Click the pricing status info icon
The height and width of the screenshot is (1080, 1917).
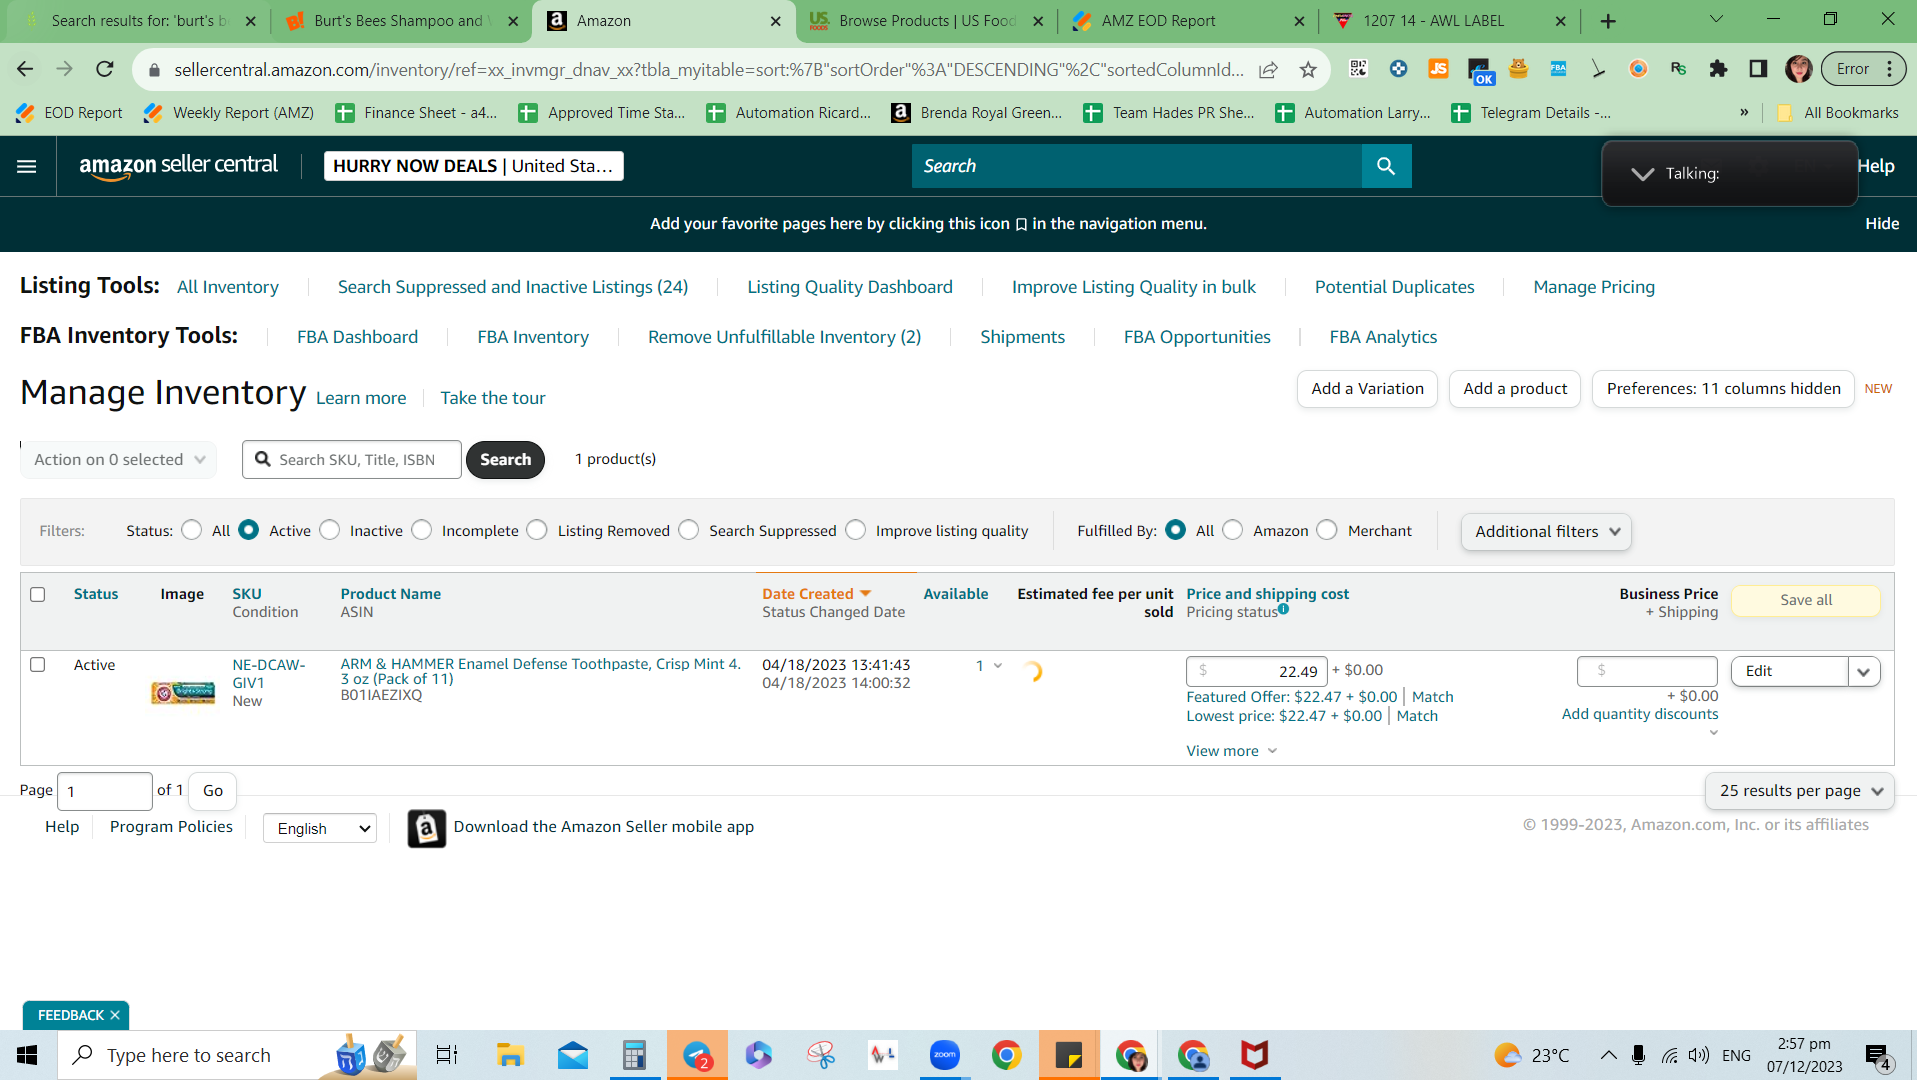(1284, 609)
